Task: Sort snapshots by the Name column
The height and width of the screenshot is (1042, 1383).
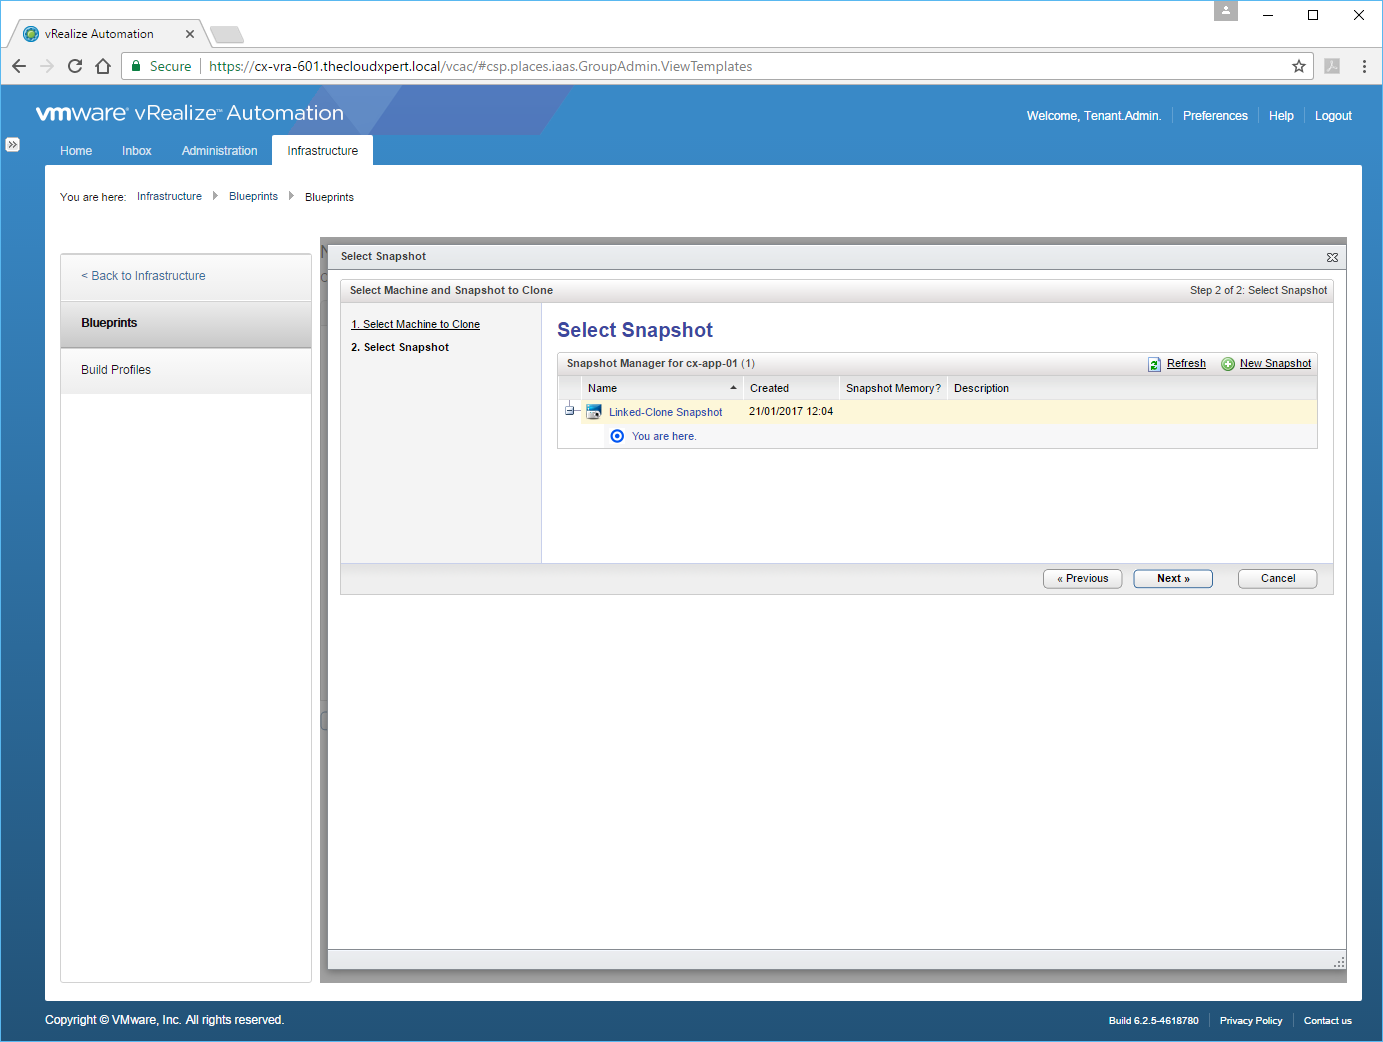Action: [660, 388]
